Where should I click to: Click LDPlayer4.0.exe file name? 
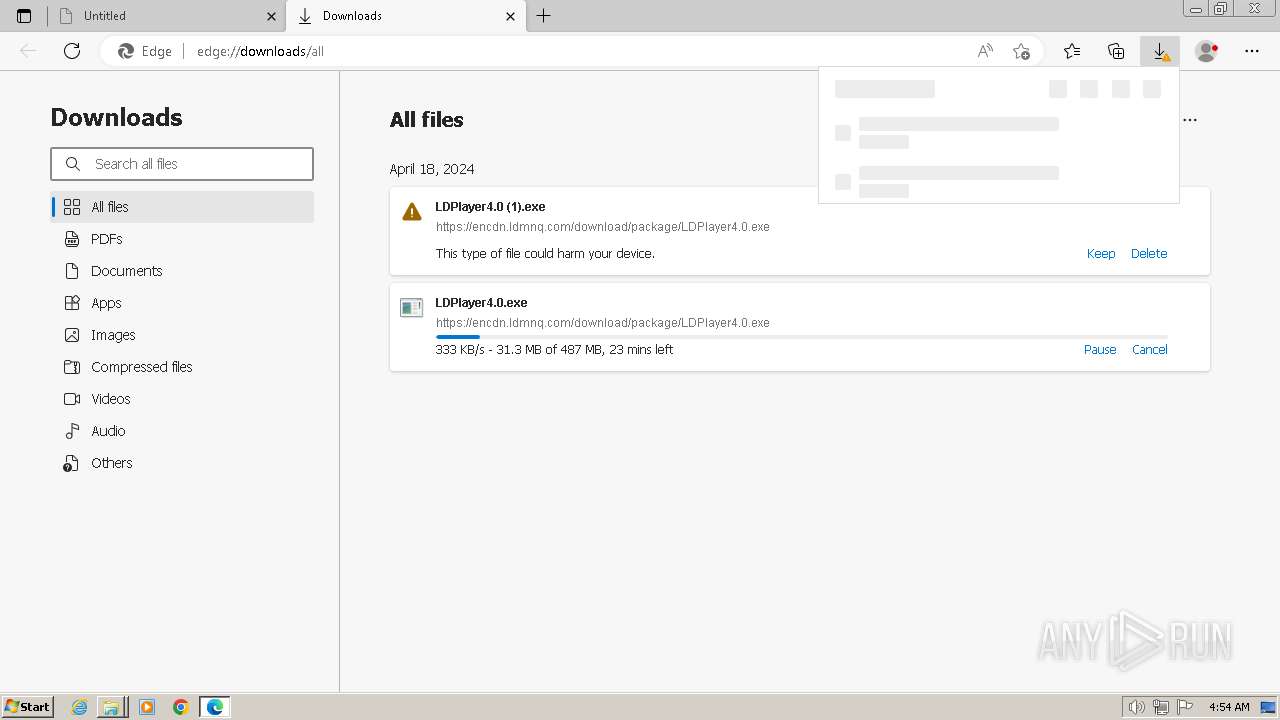pyautogui.click(x=481, y=303)
